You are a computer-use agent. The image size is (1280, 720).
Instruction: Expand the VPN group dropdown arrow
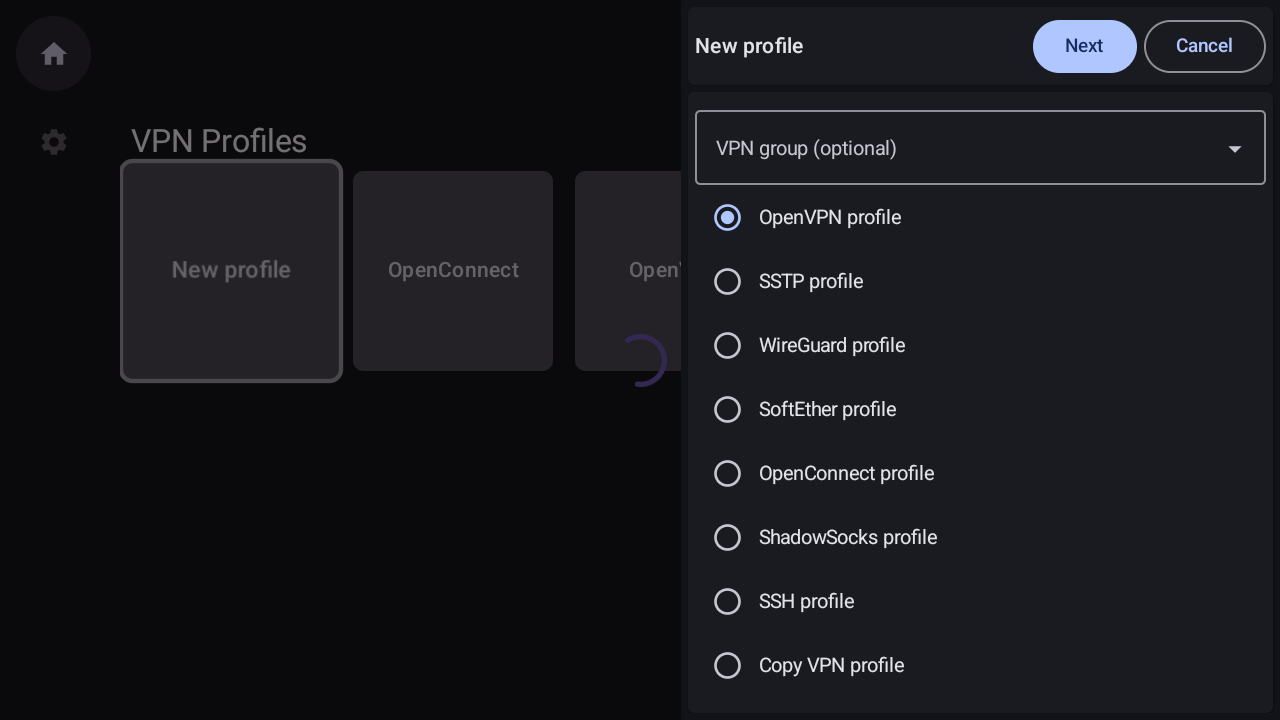pos(1235,149)
